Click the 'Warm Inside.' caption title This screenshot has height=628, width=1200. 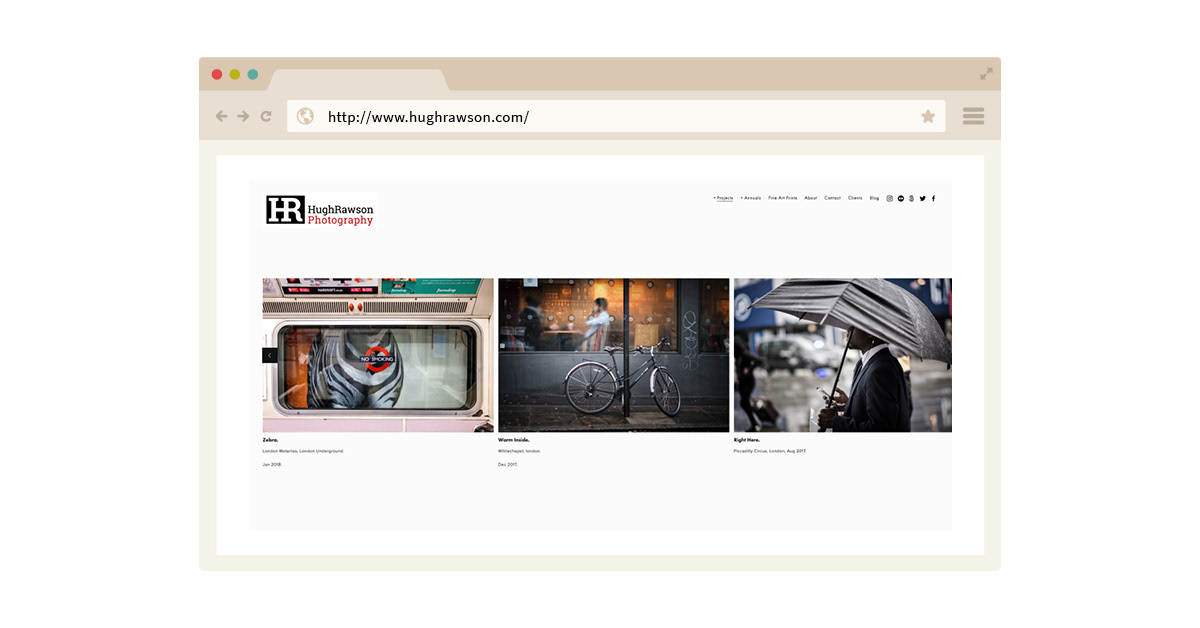coord(514,440)
